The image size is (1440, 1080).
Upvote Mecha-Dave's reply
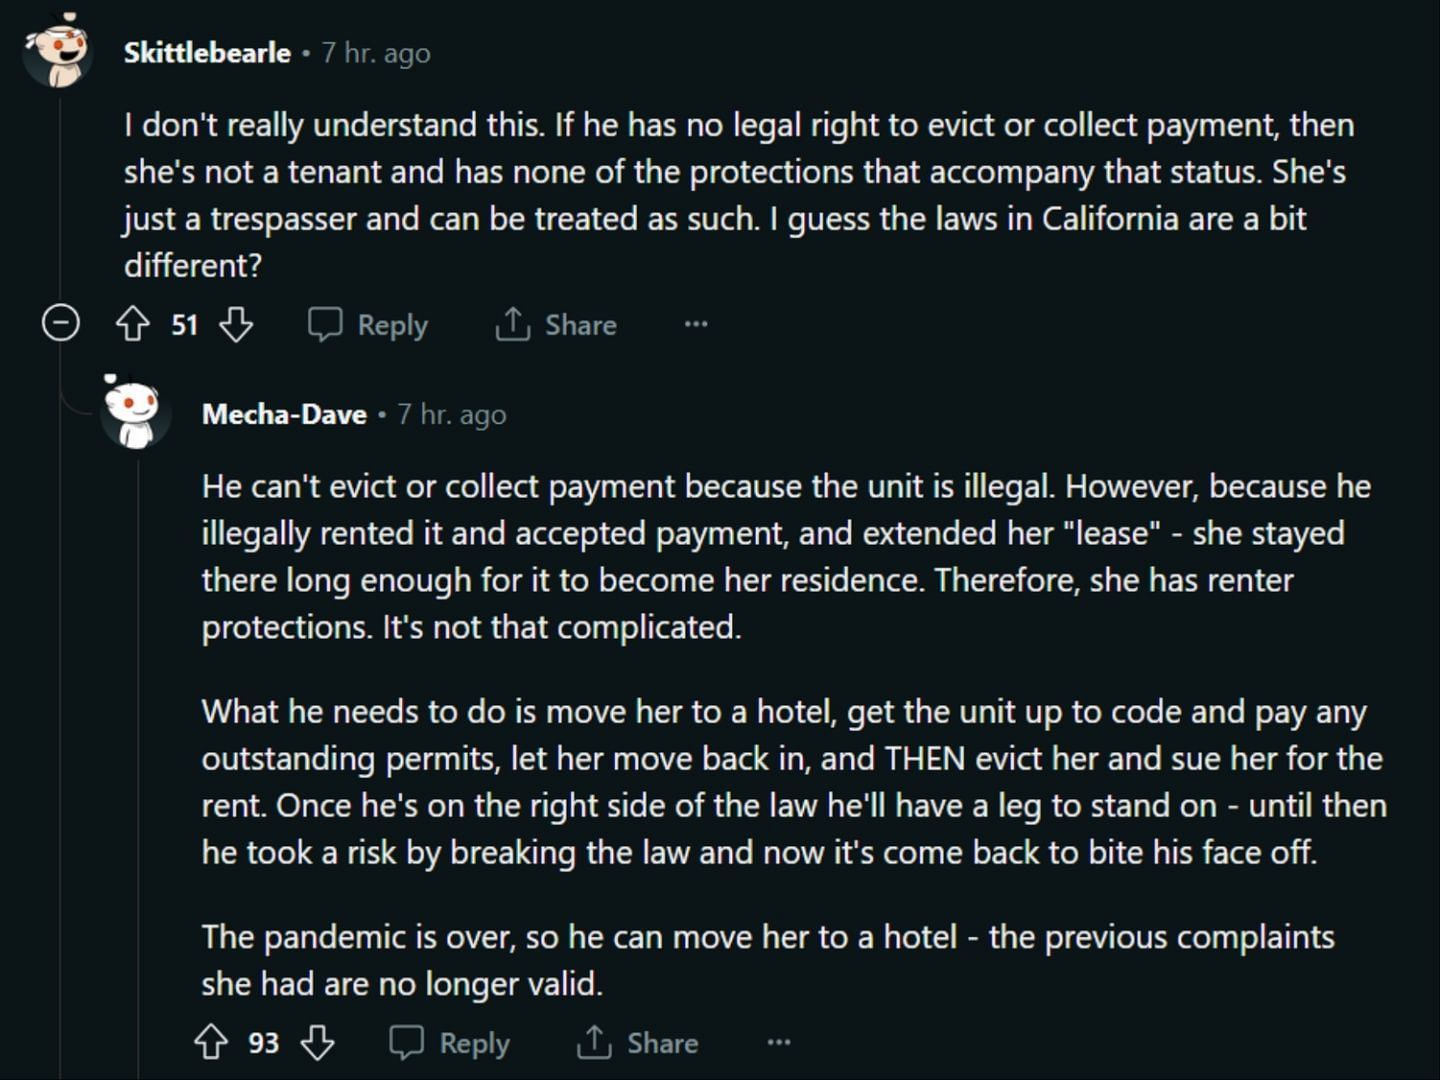click(x=211, y=1042)
